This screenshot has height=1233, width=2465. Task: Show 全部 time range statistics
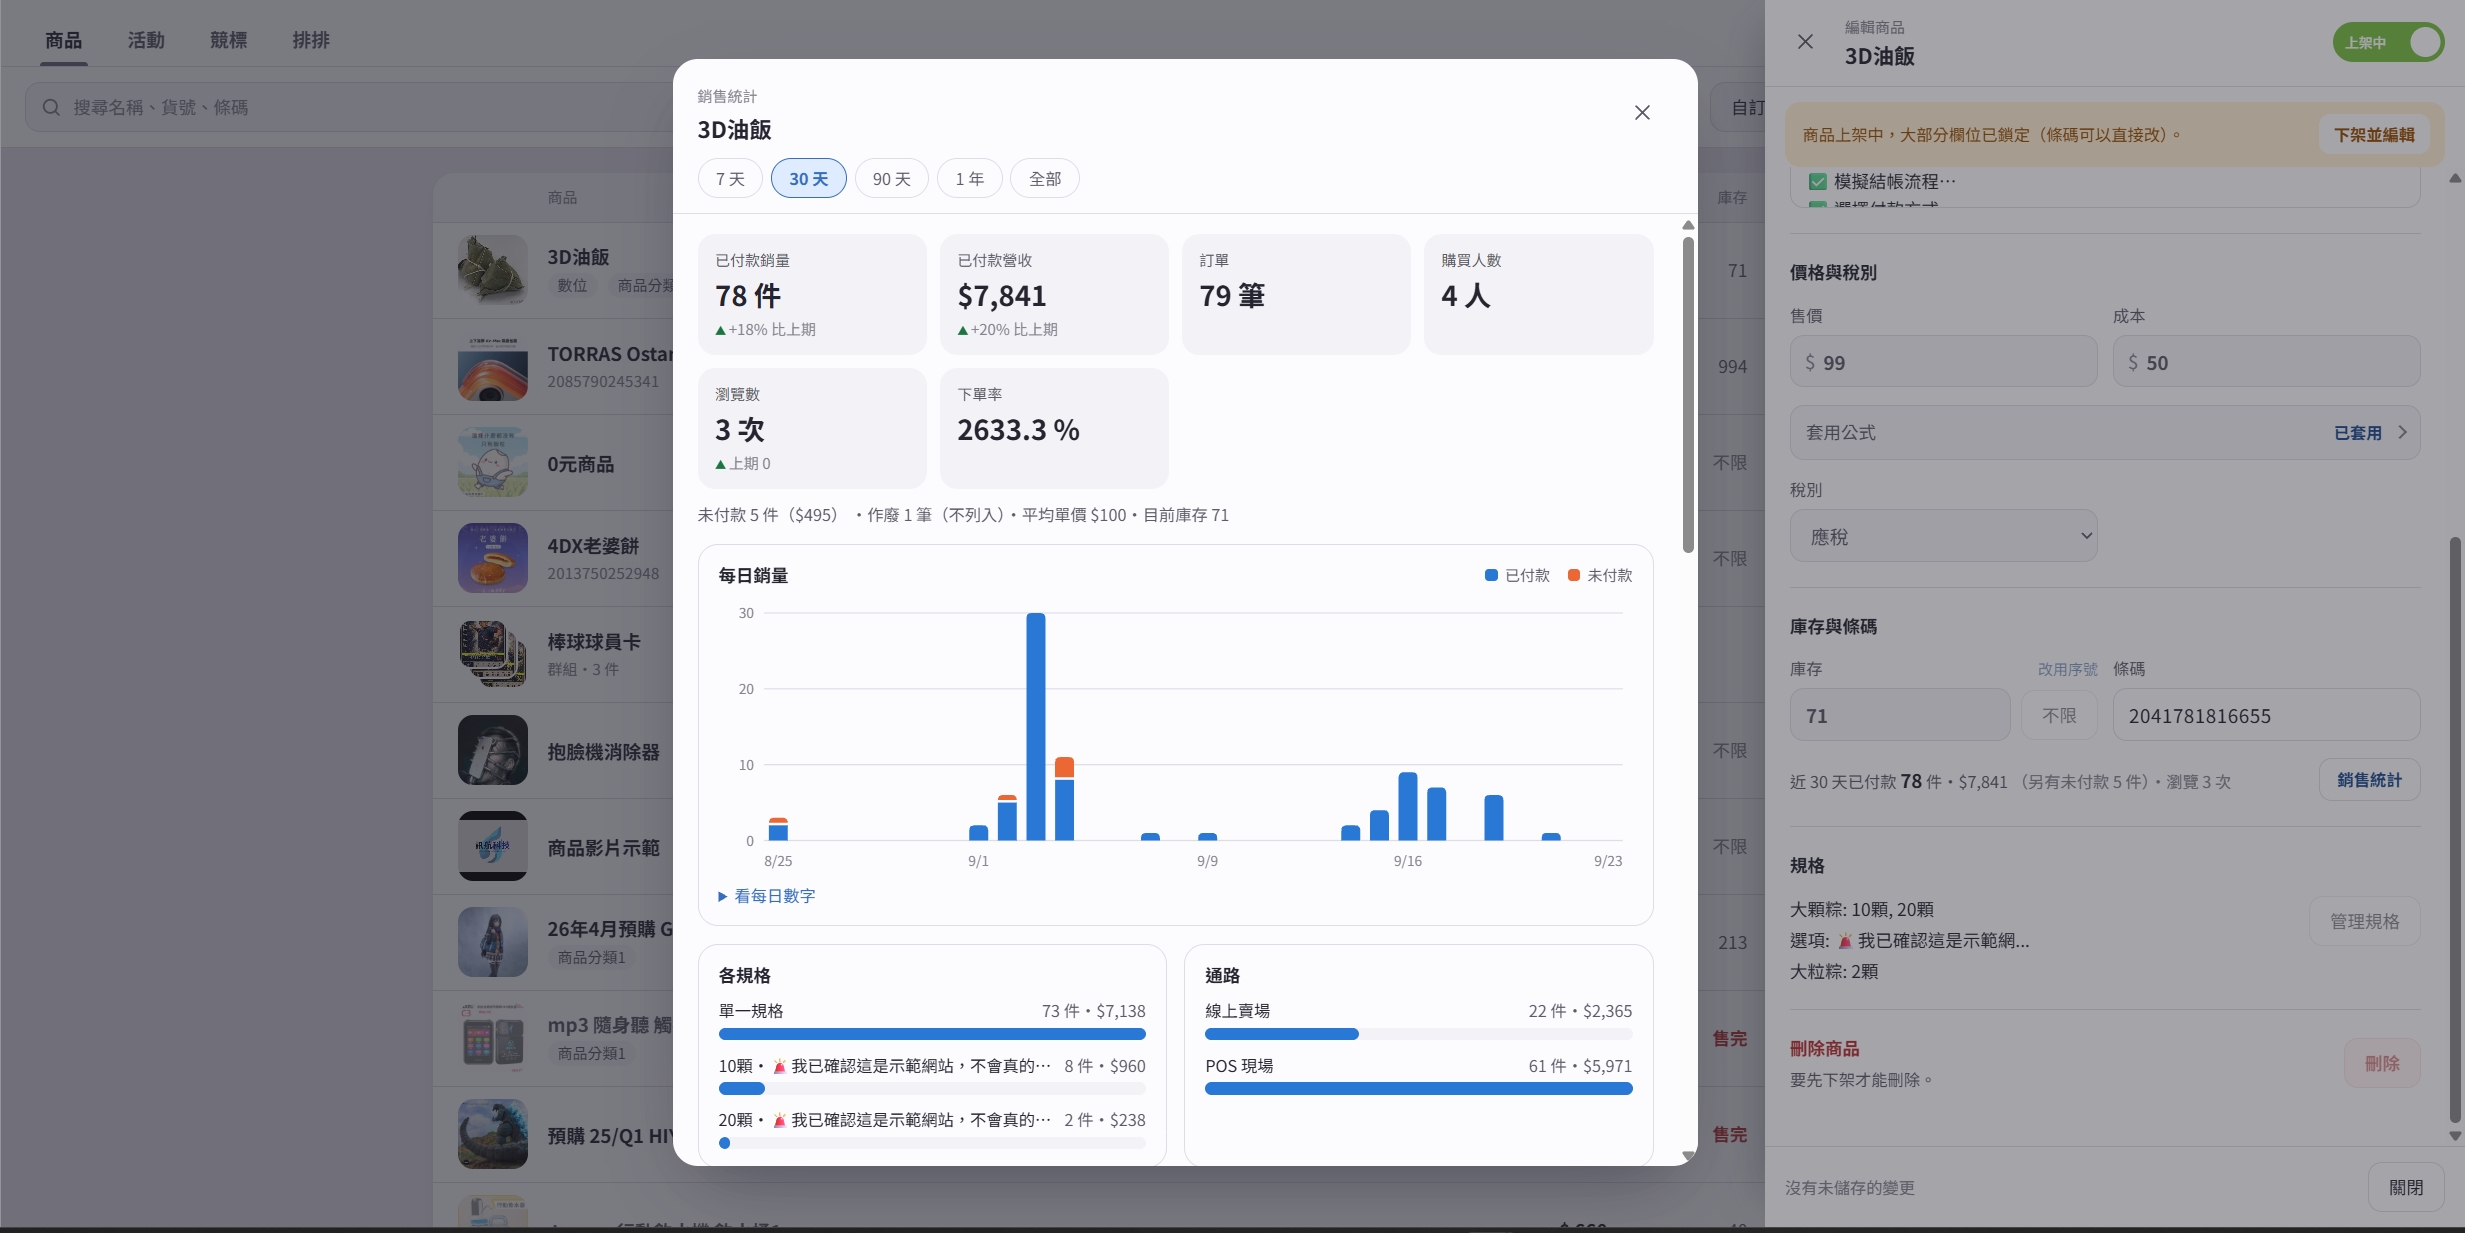coord(1044,178)
